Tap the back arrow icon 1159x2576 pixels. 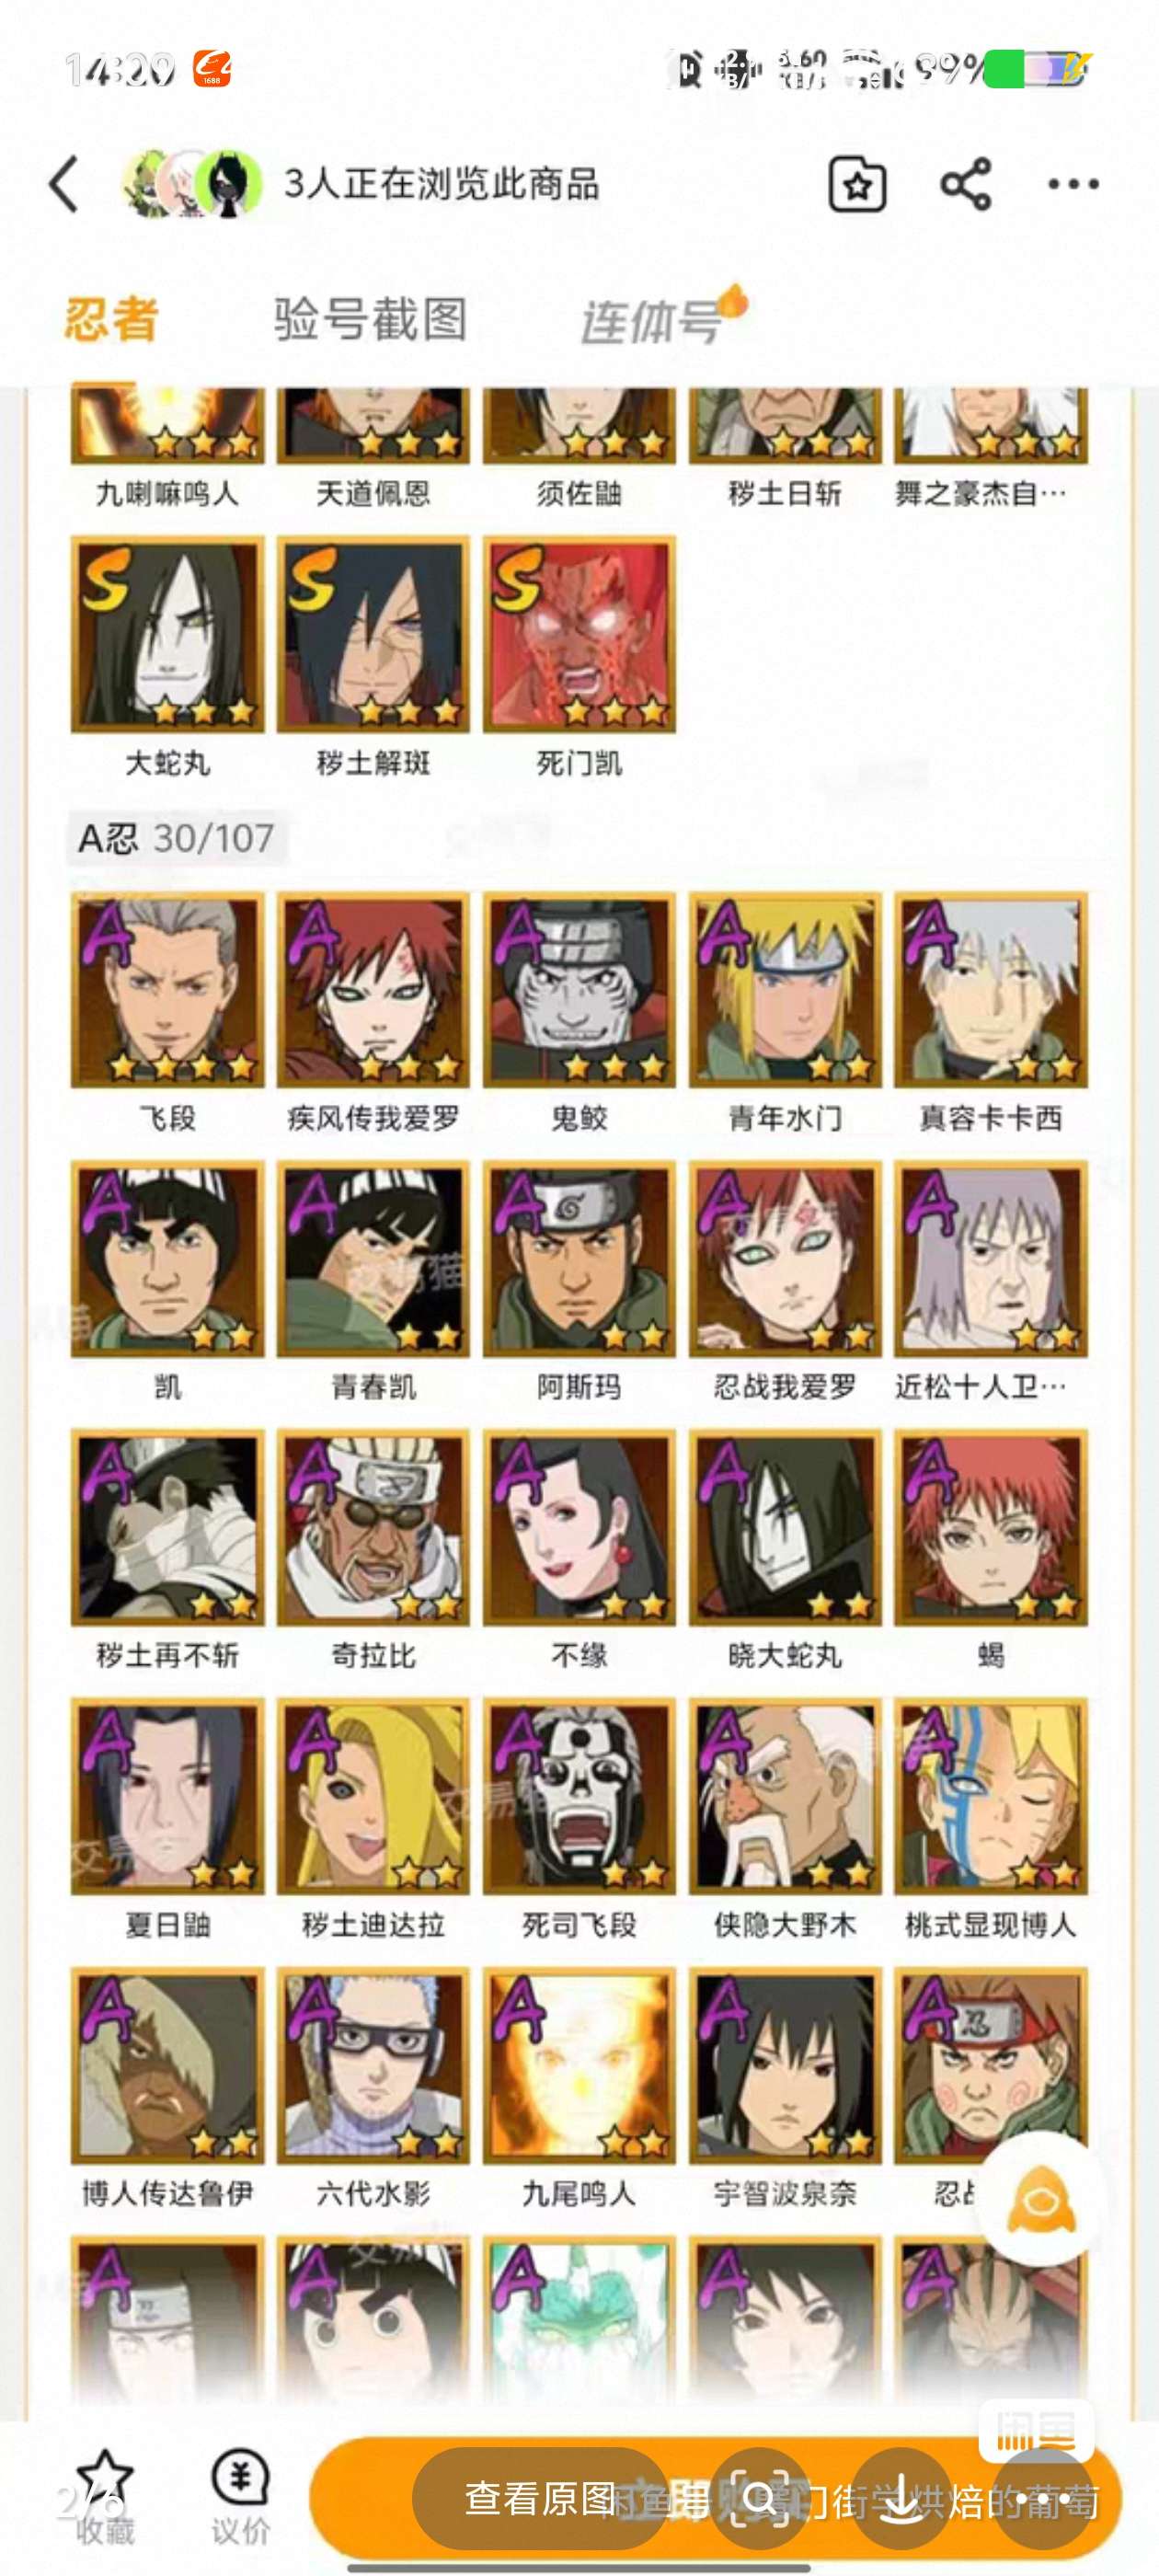(x=64, y=185)
